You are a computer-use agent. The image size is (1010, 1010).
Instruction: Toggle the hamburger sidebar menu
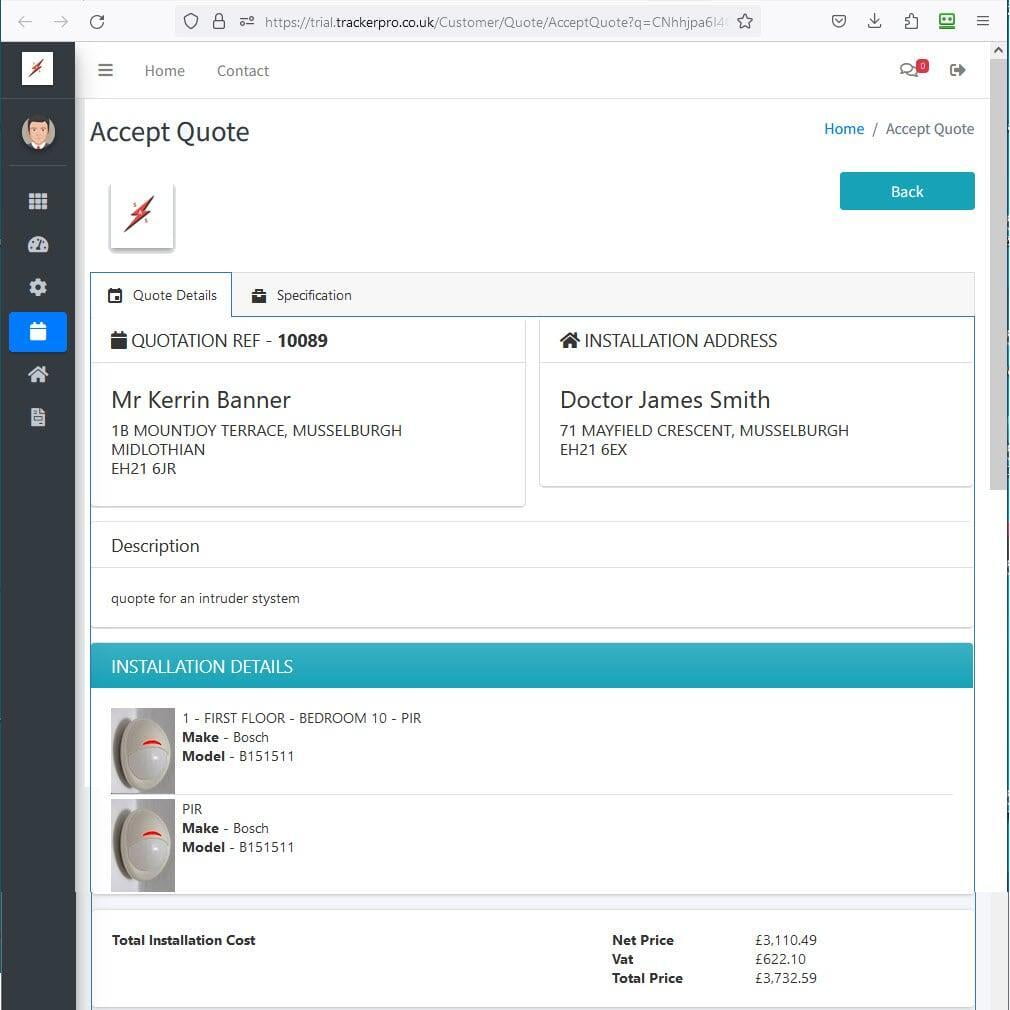coord(105,70)
